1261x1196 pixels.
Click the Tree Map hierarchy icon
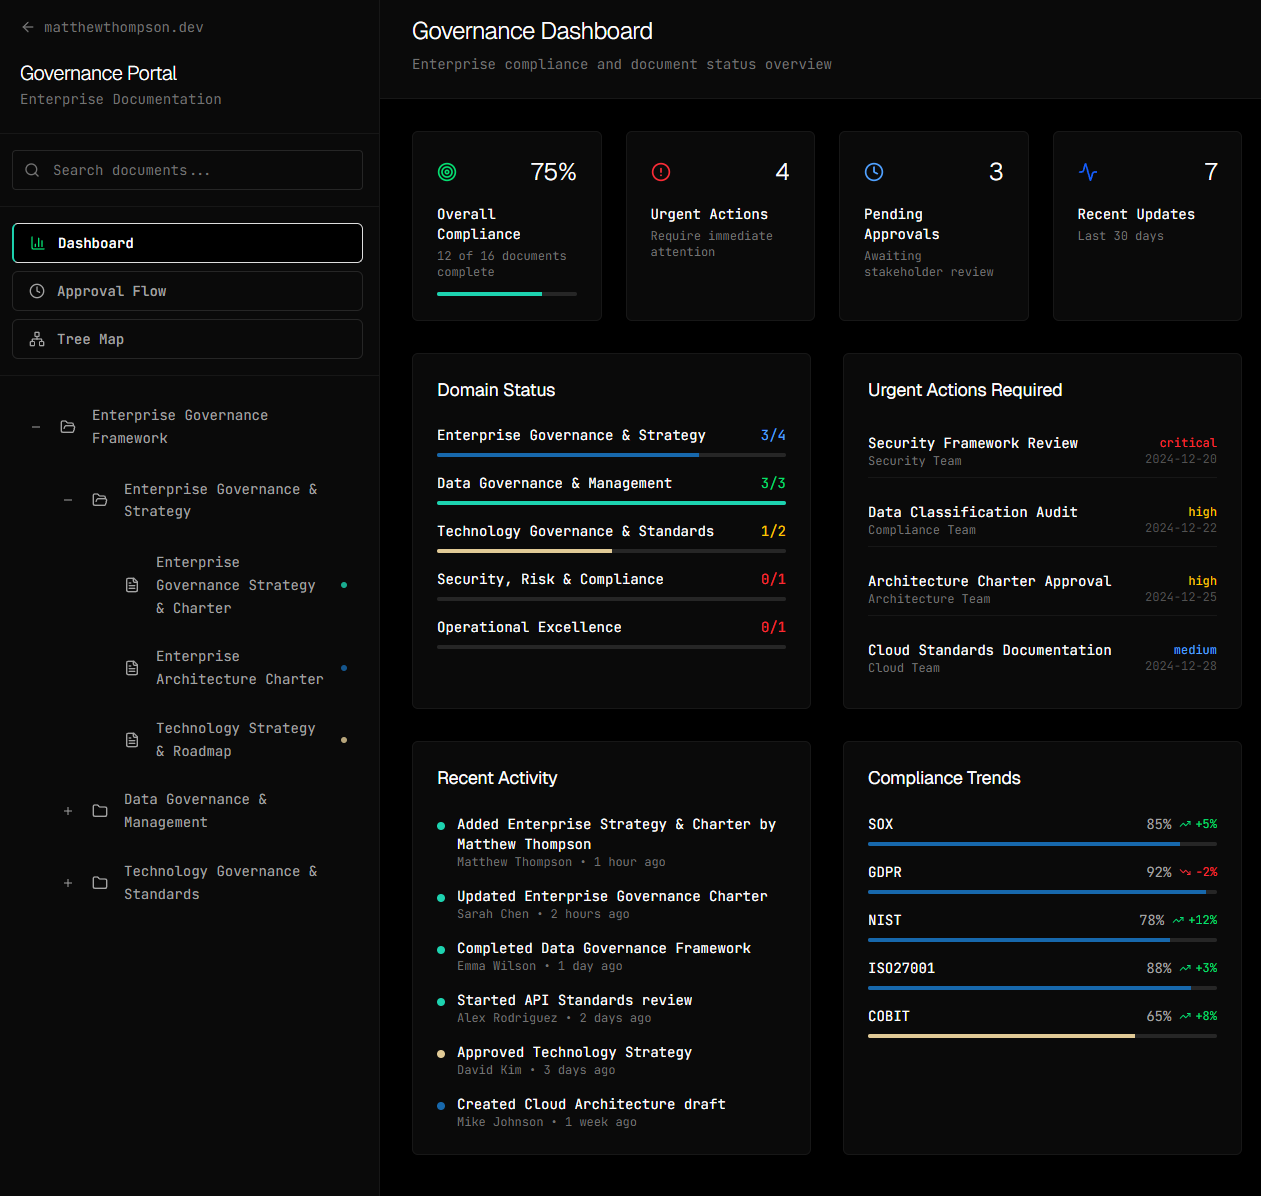coord(37,339)
